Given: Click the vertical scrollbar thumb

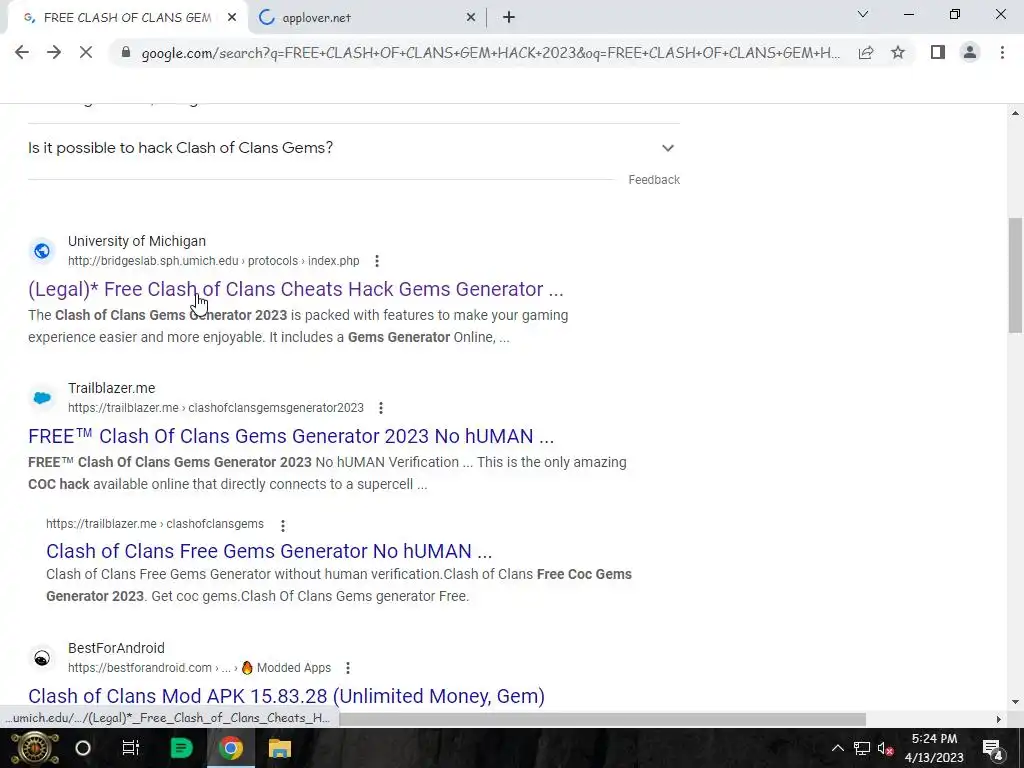Looking at the screenshot, I should (1015, 276).
